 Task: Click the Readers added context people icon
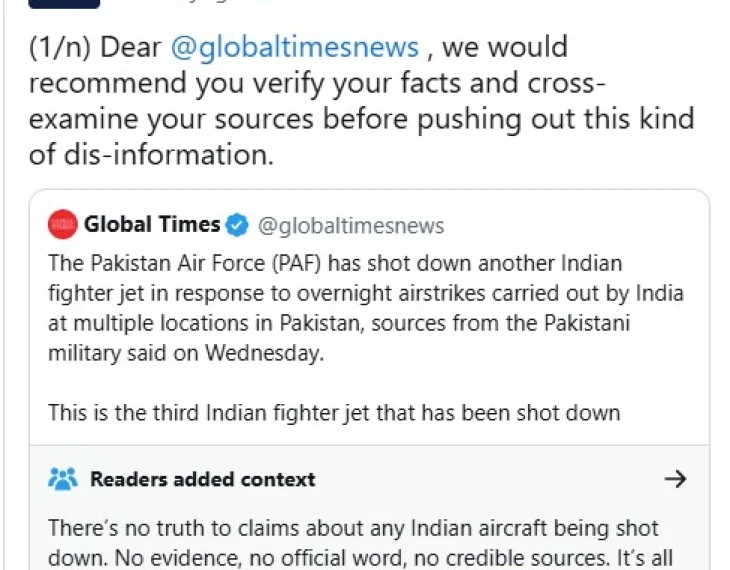coord(62,479)
